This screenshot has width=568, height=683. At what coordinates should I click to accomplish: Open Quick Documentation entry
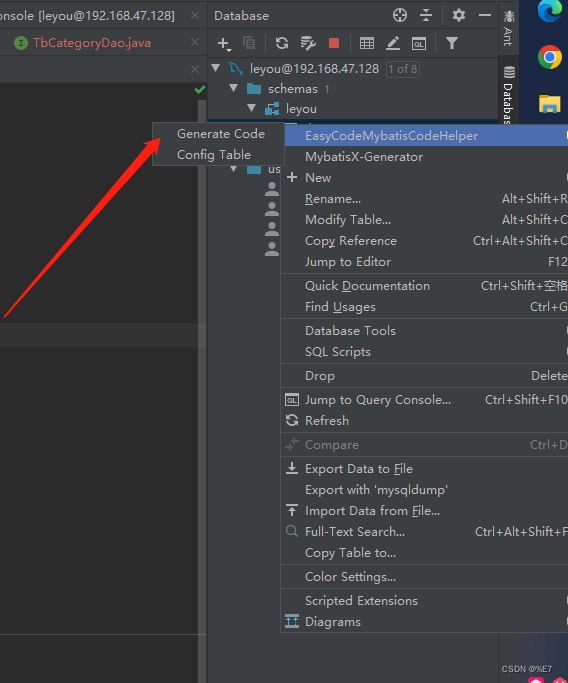pyautogui.click(x=424, y=286)
